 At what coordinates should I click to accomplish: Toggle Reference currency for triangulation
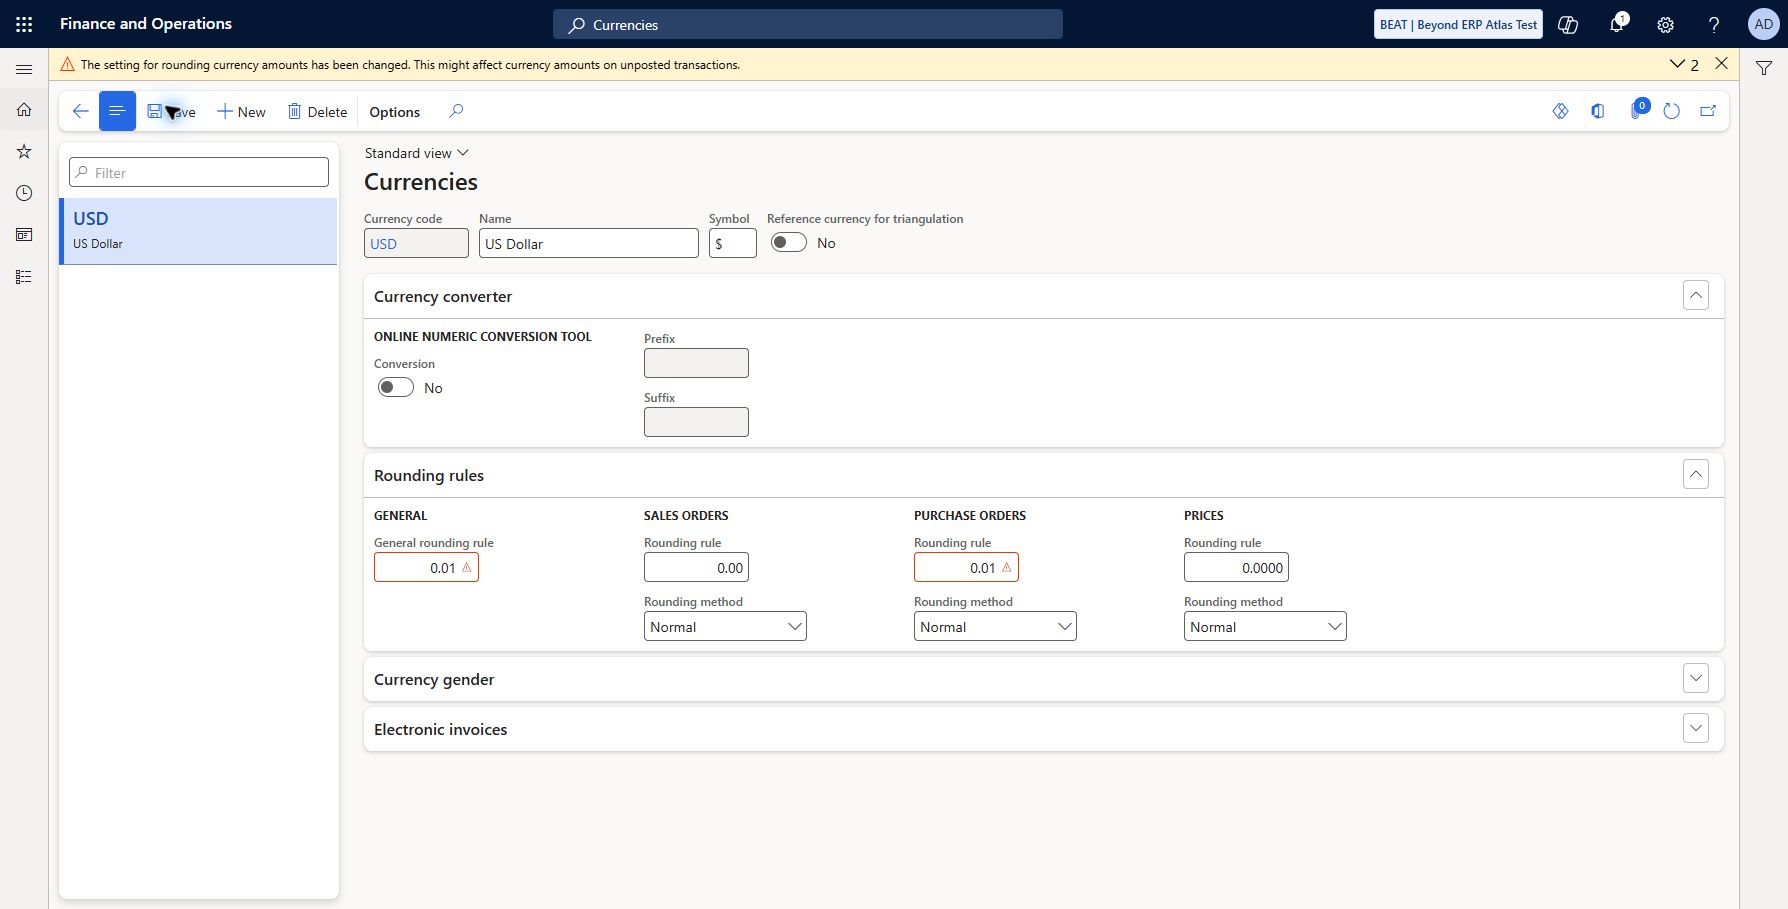[x=788, y=243]
